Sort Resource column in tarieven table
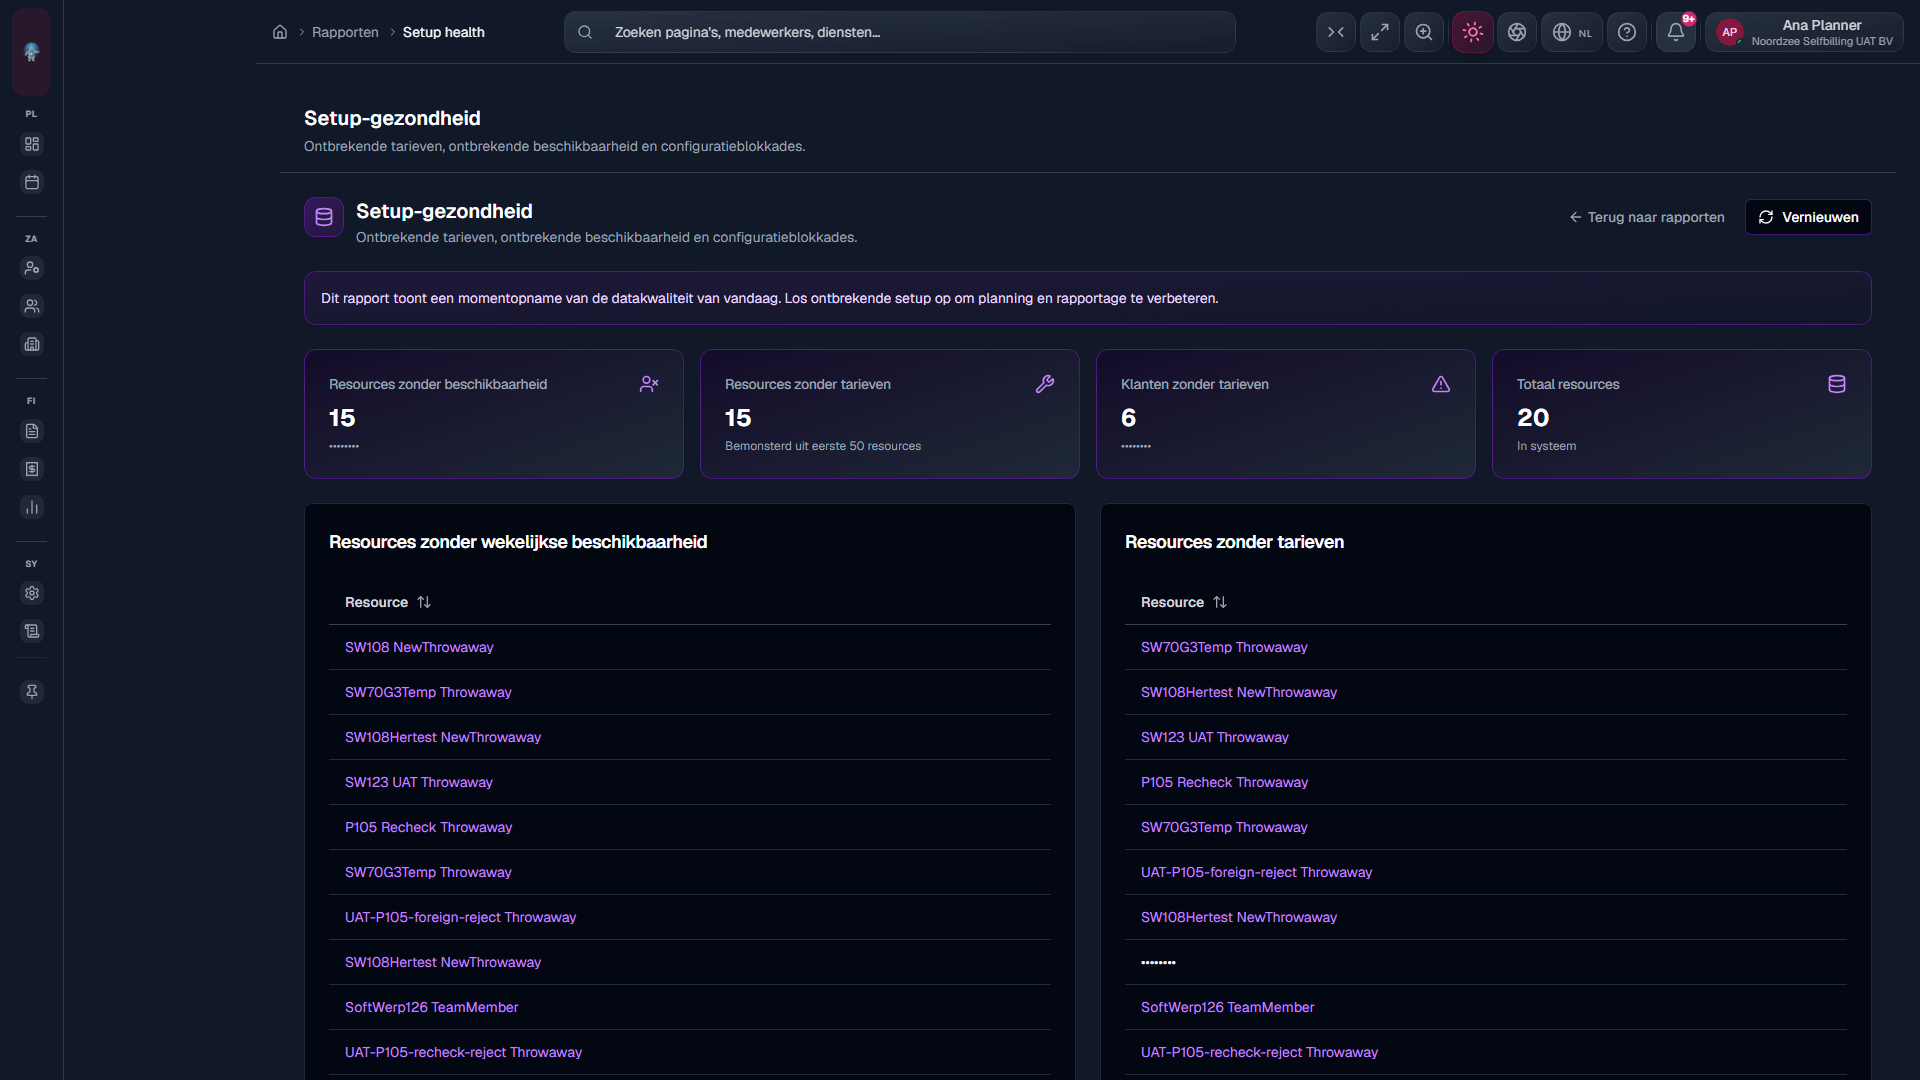1920x1080 pixels. [x=1184, y=602]
